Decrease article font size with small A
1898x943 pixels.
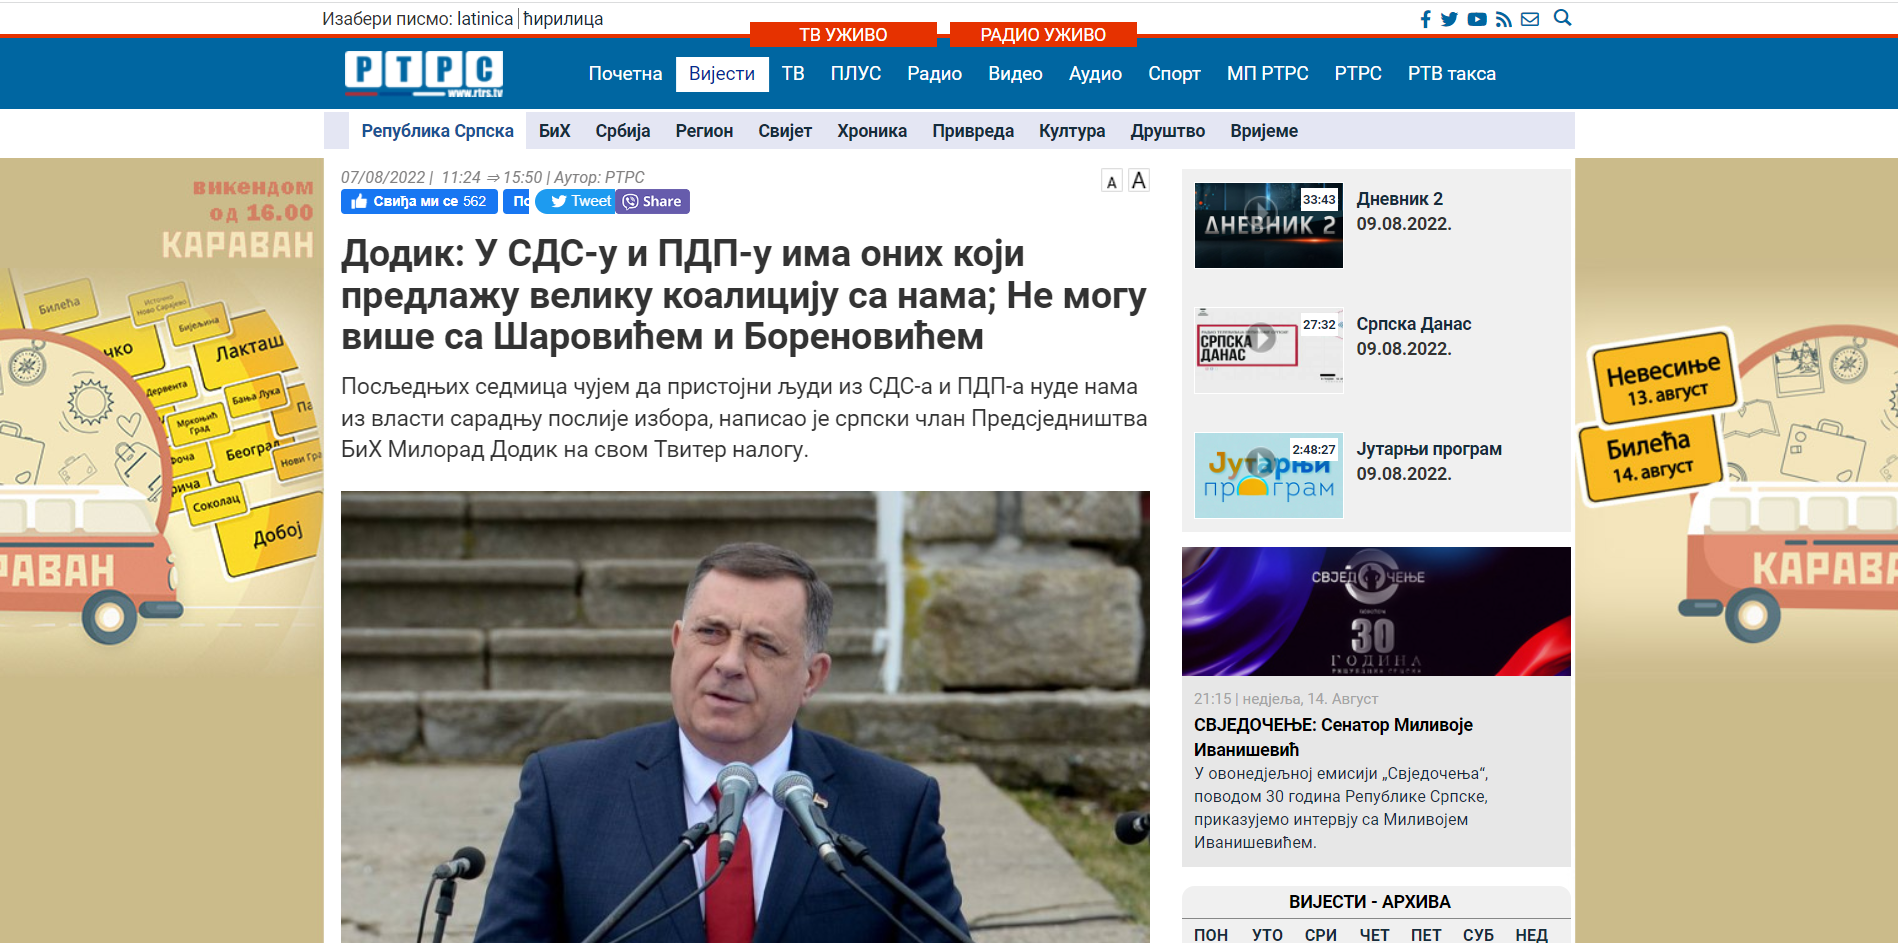pyautogui.click(x=1112, y=182)
